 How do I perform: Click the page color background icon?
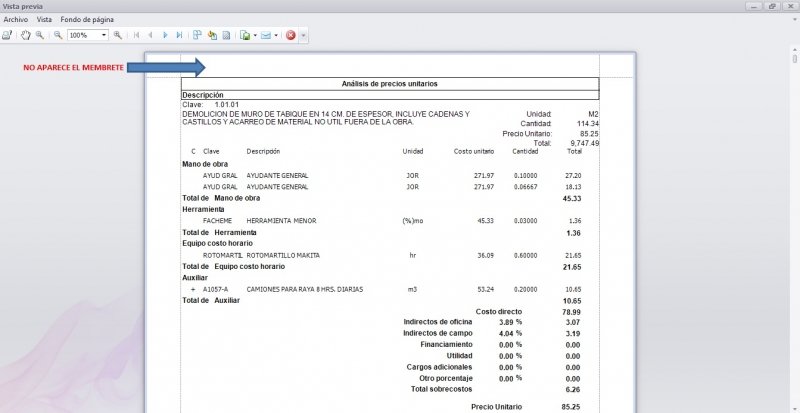click(212, 35)
